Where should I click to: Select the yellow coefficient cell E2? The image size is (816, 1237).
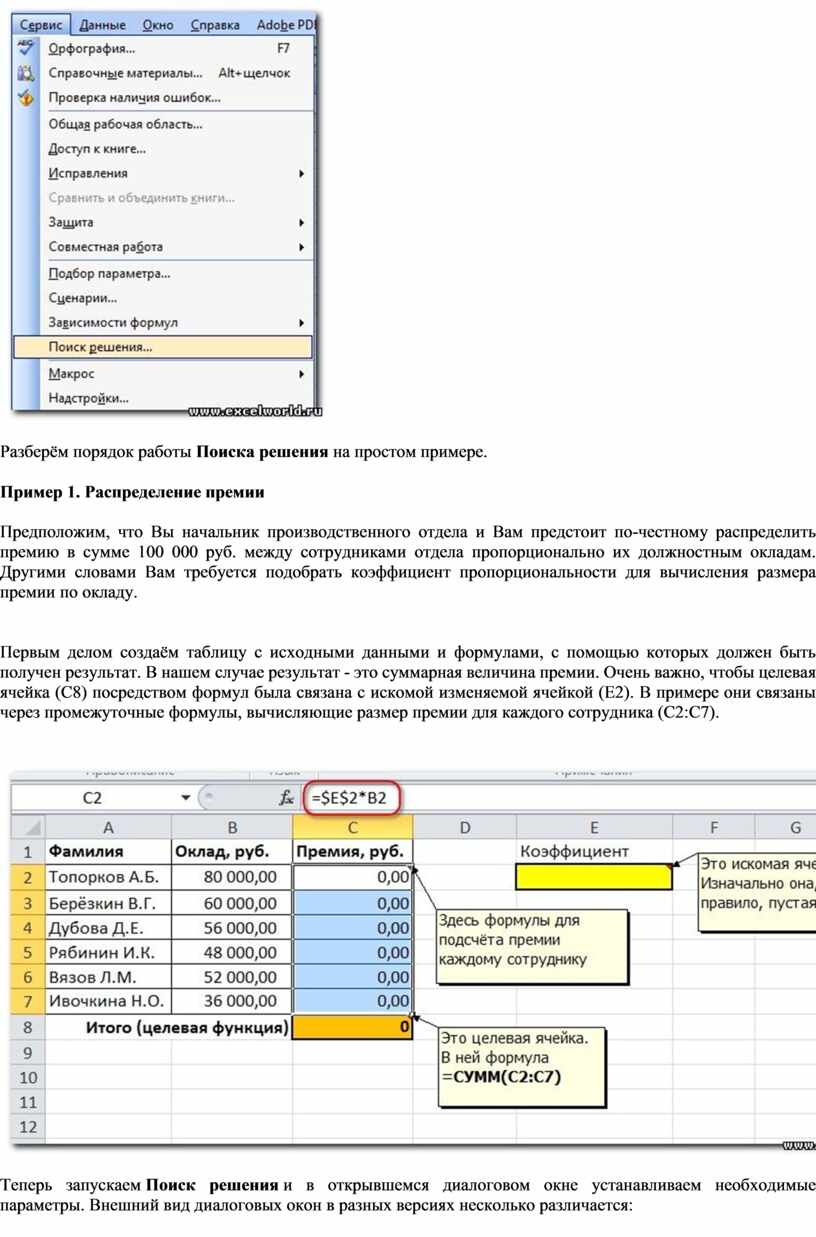click(594, 877)
